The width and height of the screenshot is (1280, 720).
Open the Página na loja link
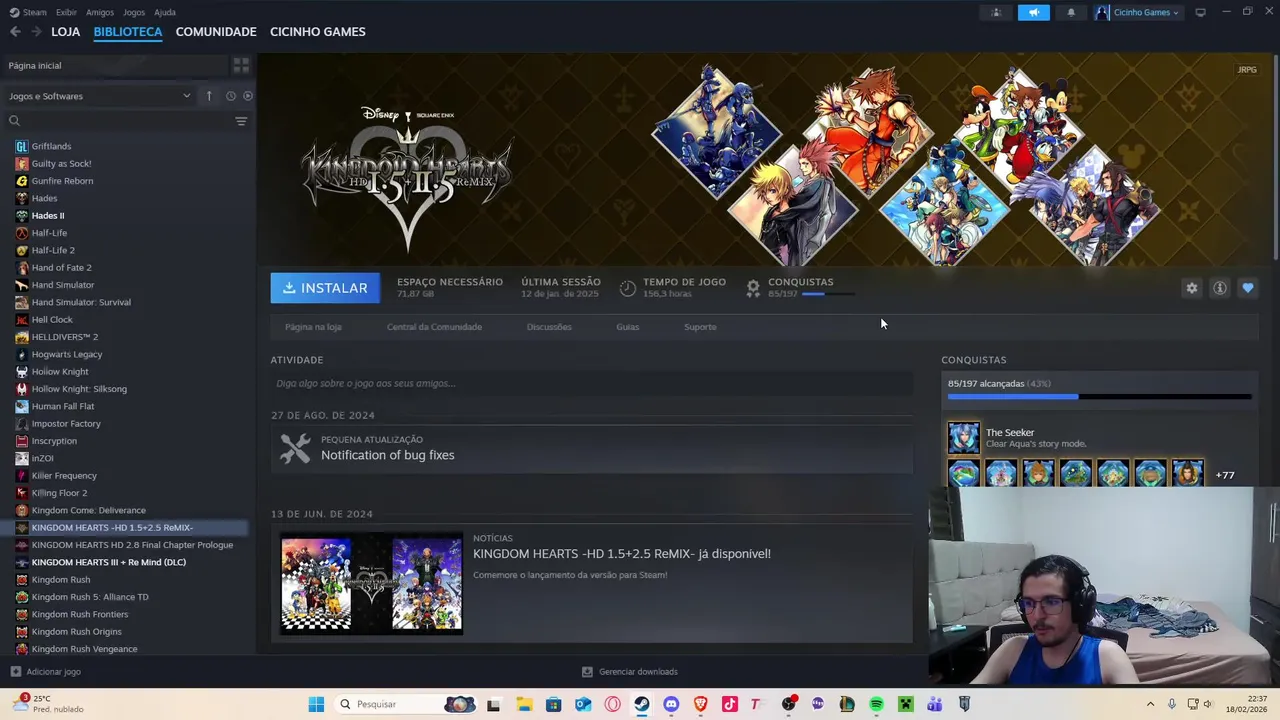click(x=313, y=327)
